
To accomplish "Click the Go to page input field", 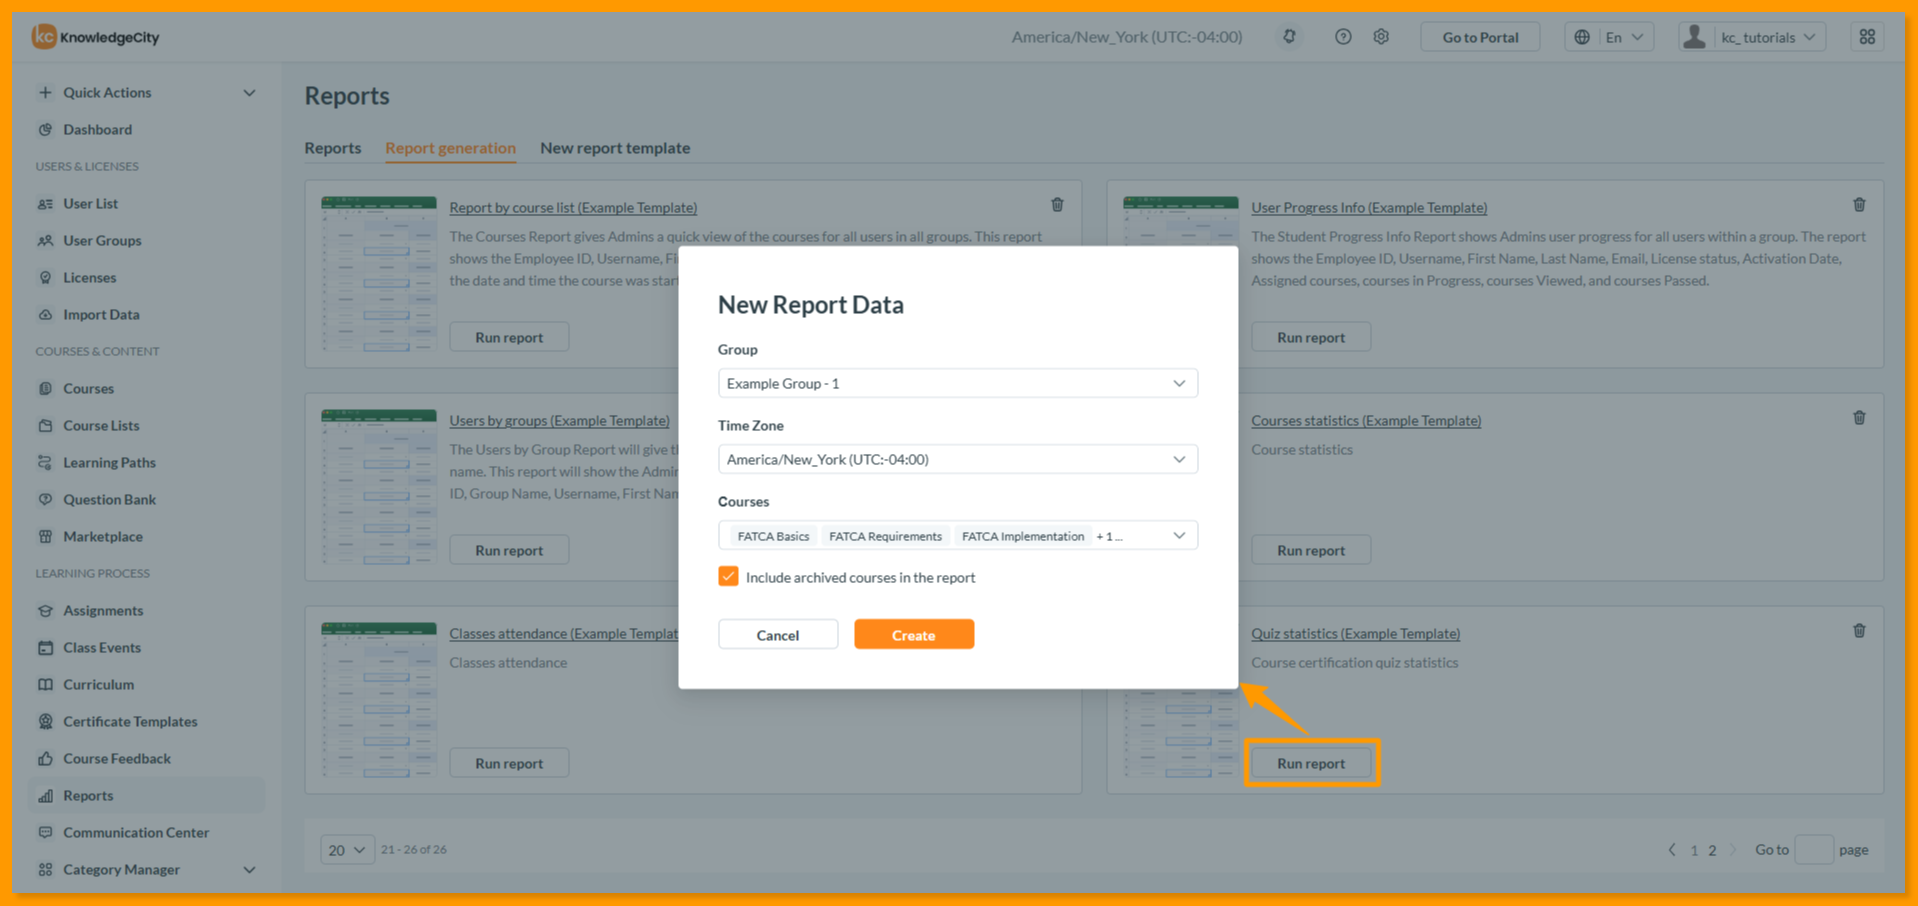I will (x=1814, y=849).
